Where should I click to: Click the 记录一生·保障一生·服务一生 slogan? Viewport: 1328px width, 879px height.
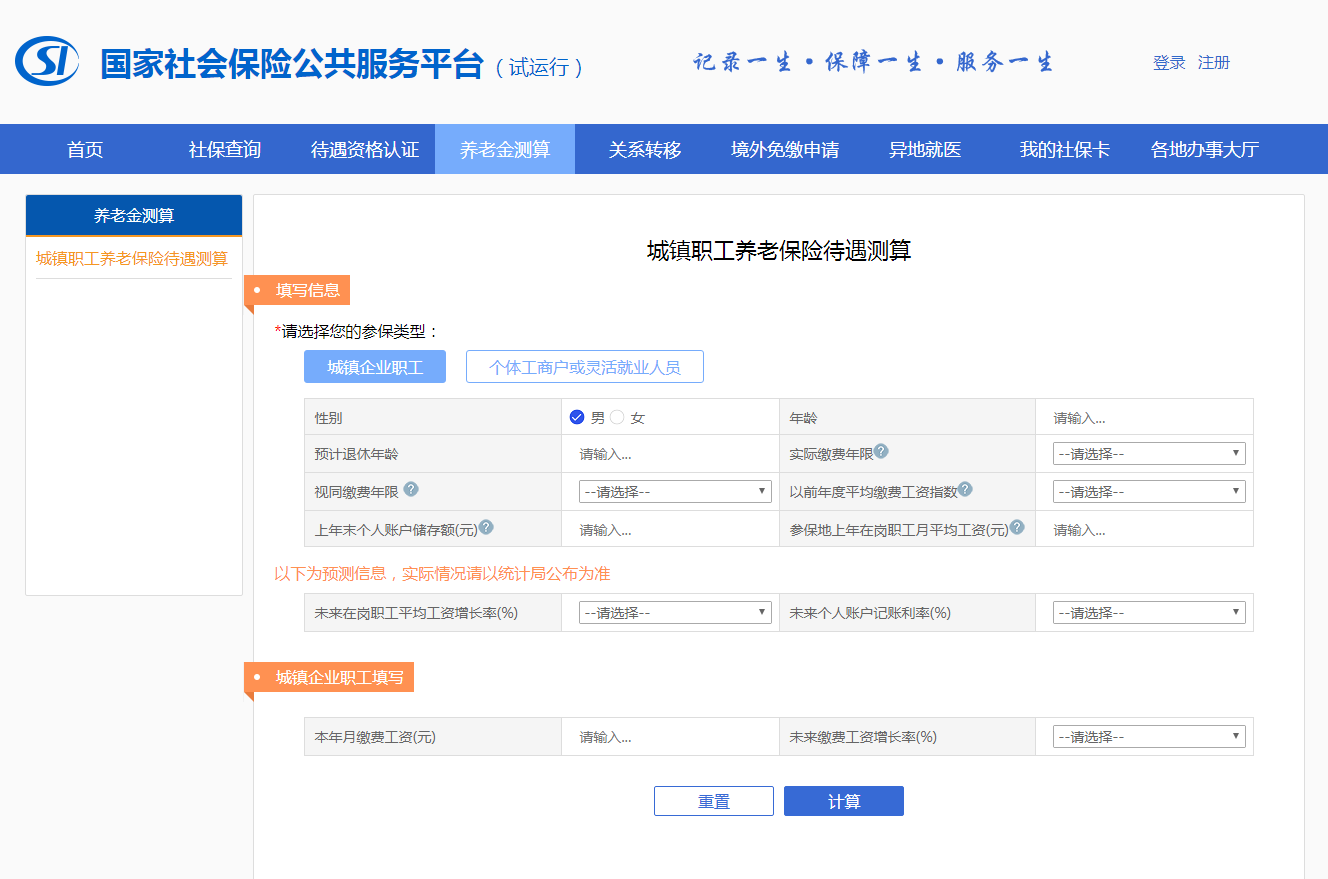click(x=874, y=62)
